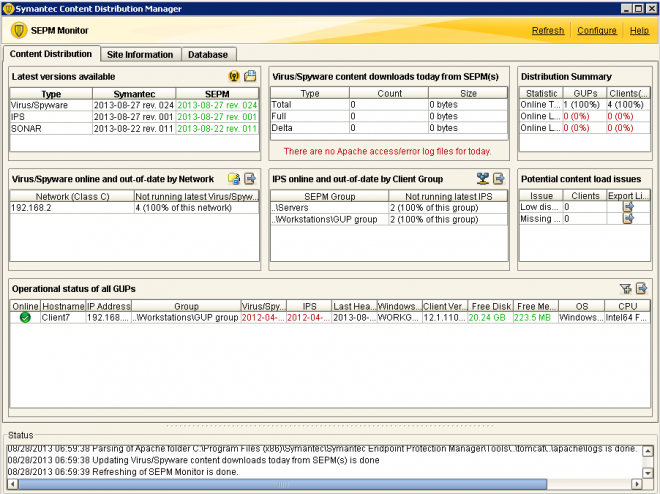Click the Issue column header

[541, 196]
